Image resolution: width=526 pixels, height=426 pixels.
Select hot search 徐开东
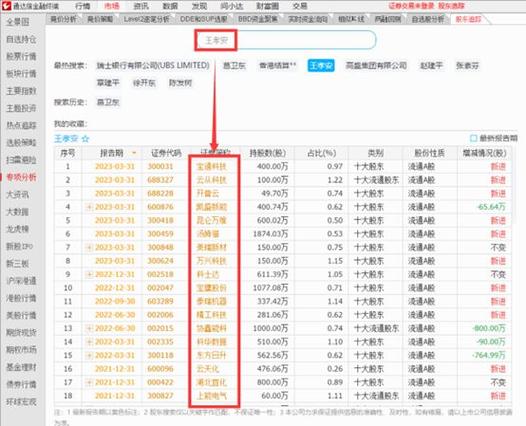click(x=144, y=83)
